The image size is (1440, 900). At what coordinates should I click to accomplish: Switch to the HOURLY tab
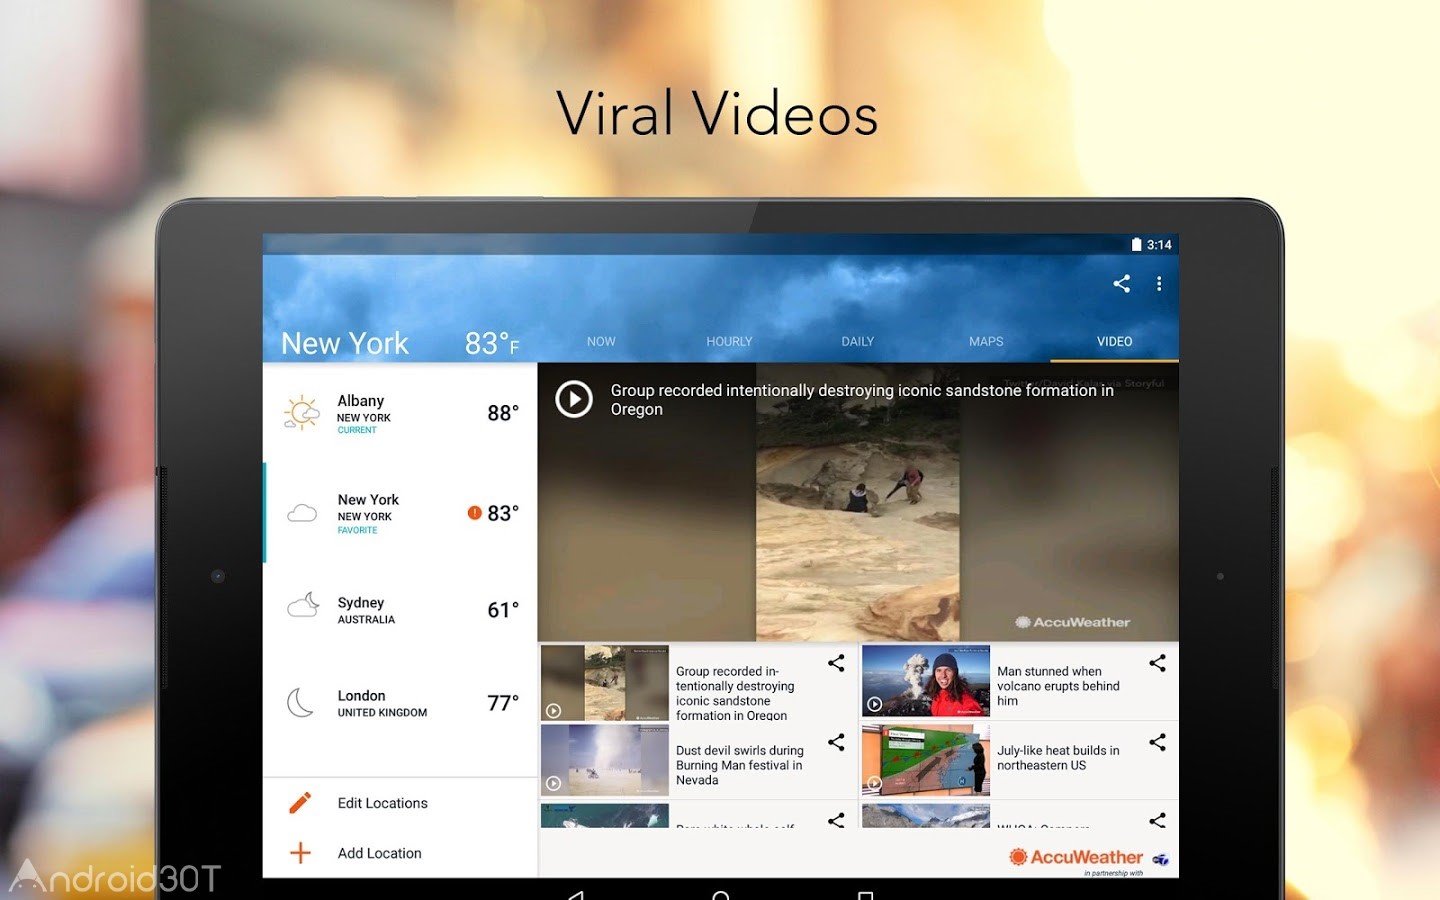click(x=729, y=342)
